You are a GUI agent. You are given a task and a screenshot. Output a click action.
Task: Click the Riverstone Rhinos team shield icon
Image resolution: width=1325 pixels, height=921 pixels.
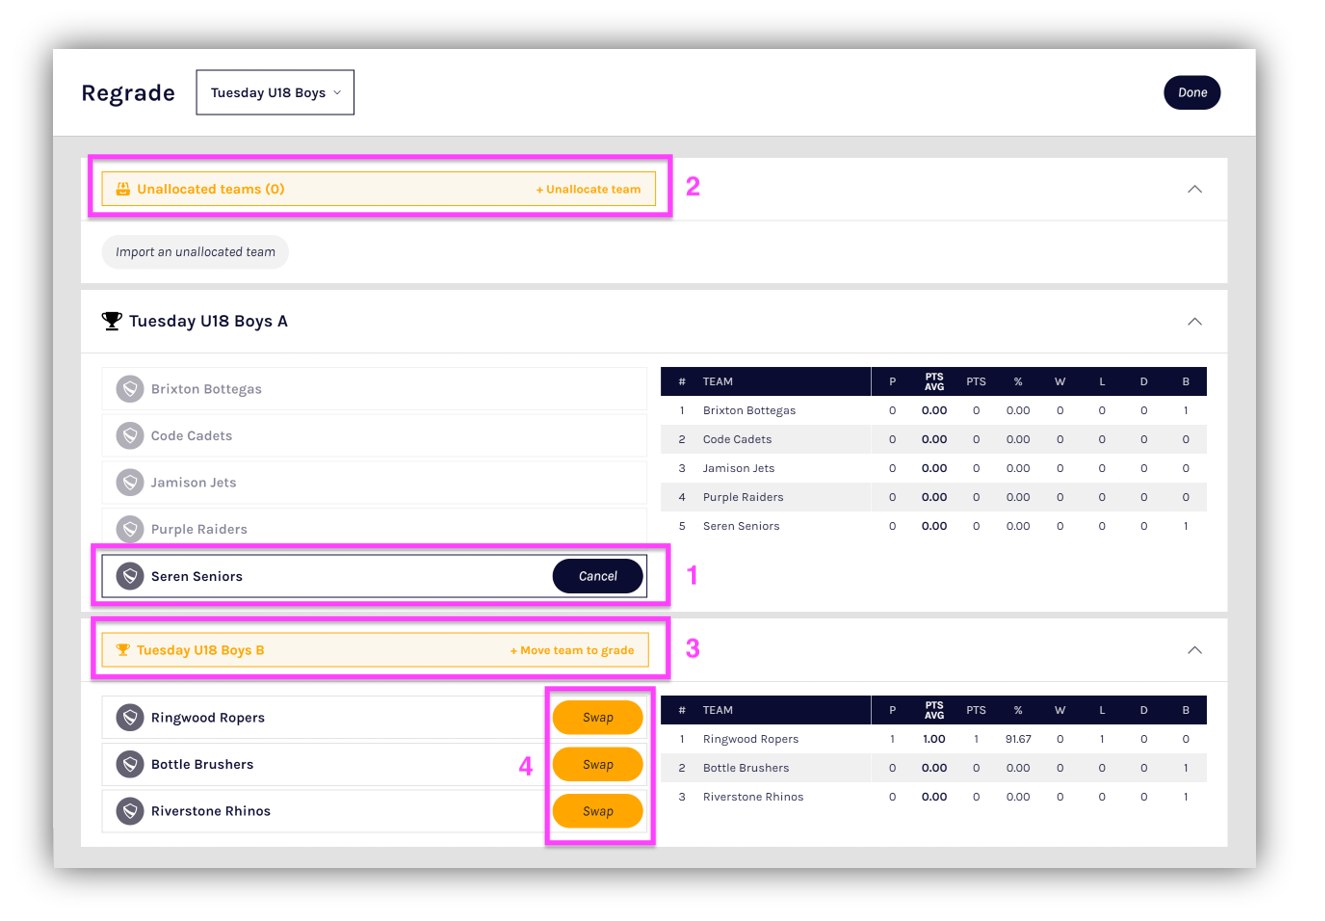(x=130, y=811)
